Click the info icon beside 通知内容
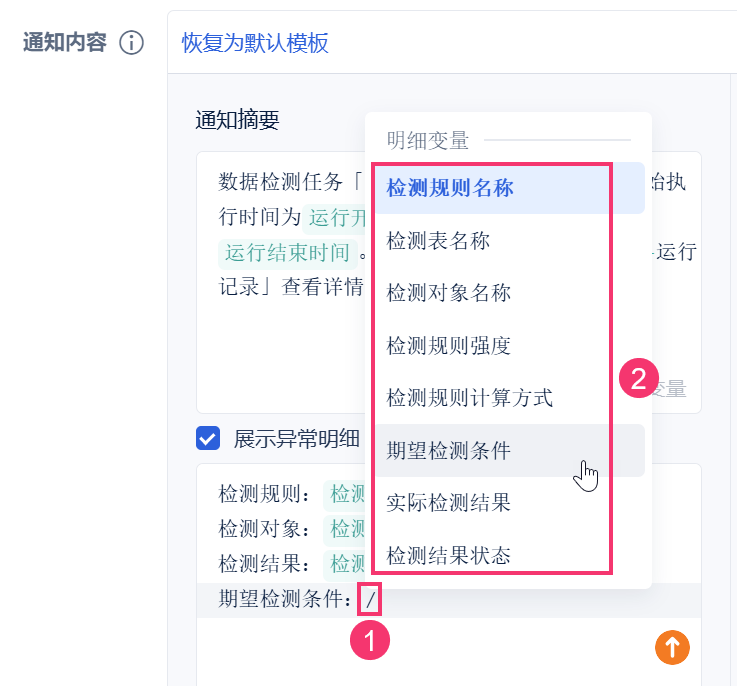737x686 pixels. tap(131, 43)
